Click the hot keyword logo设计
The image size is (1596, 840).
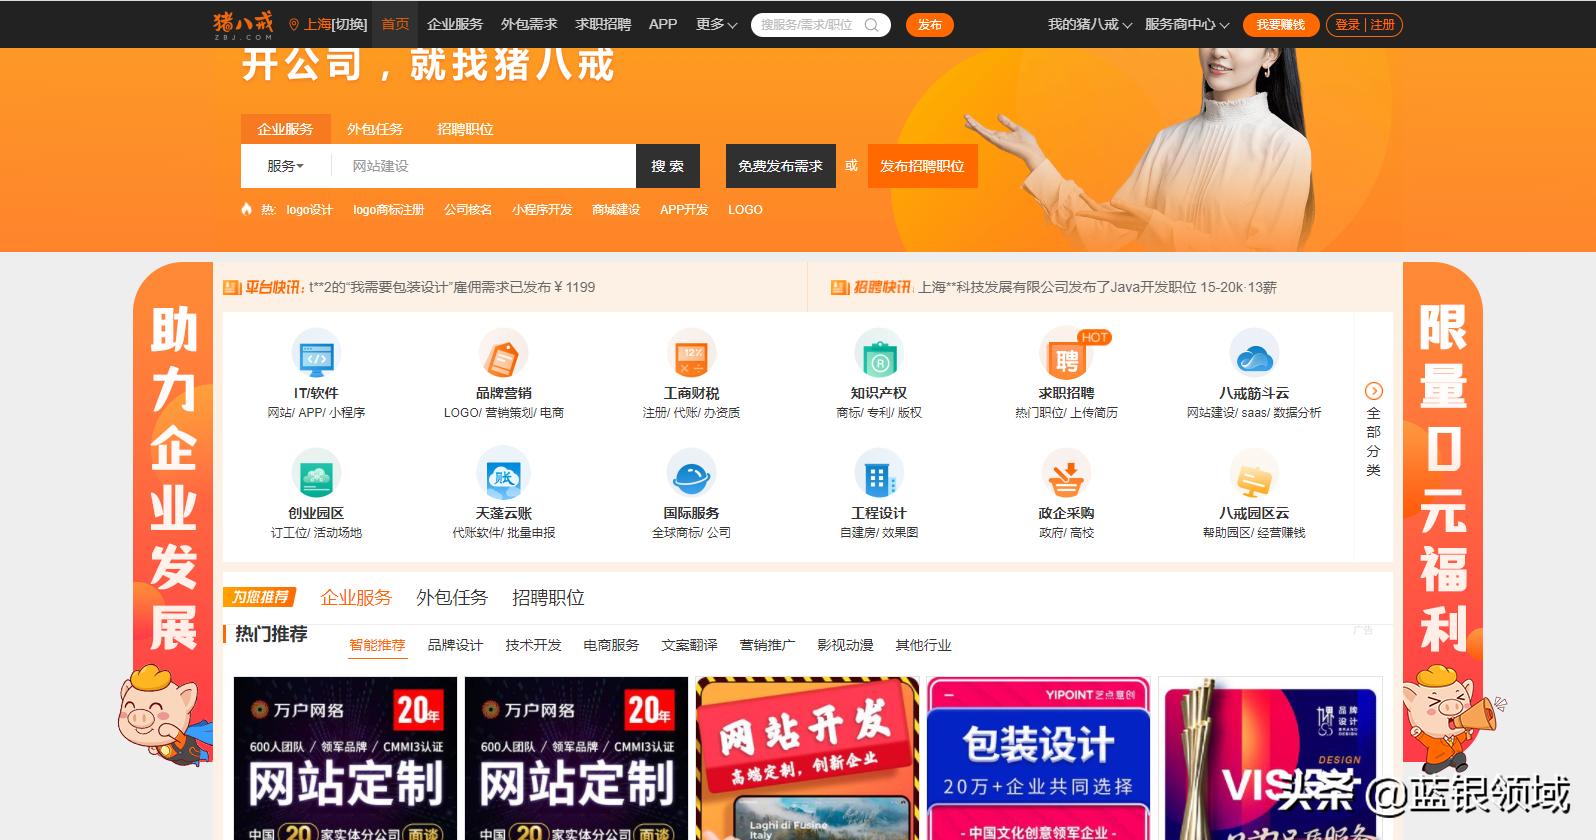coord(309,209)
